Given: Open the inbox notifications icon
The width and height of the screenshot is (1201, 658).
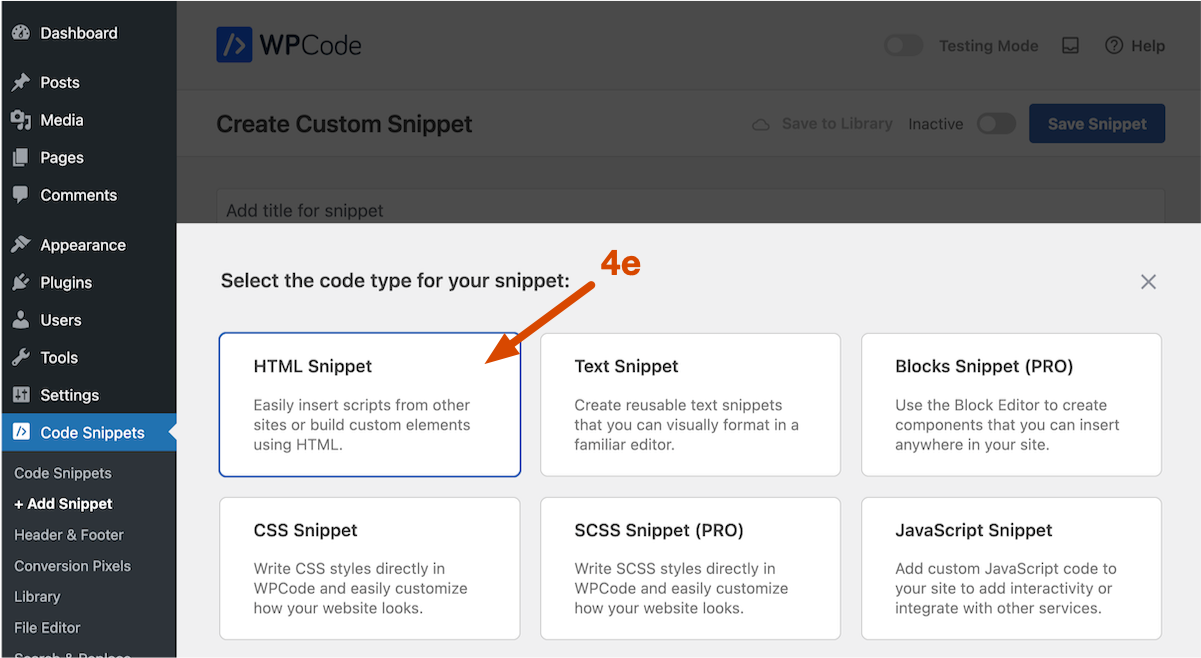Looking at the screenshot, I should (1070, 46).
